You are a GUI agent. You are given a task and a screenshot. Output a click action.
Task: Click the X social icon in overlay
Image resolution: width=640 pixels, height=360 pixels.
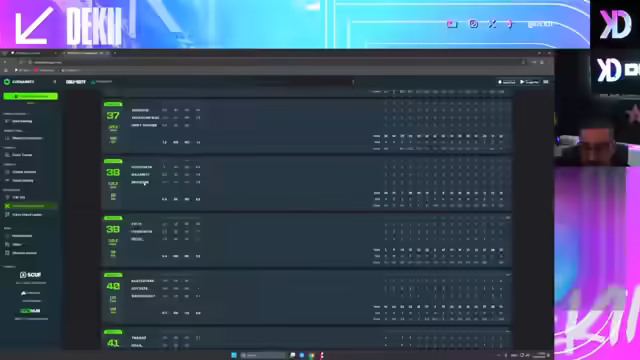click(x=492, y=24)
